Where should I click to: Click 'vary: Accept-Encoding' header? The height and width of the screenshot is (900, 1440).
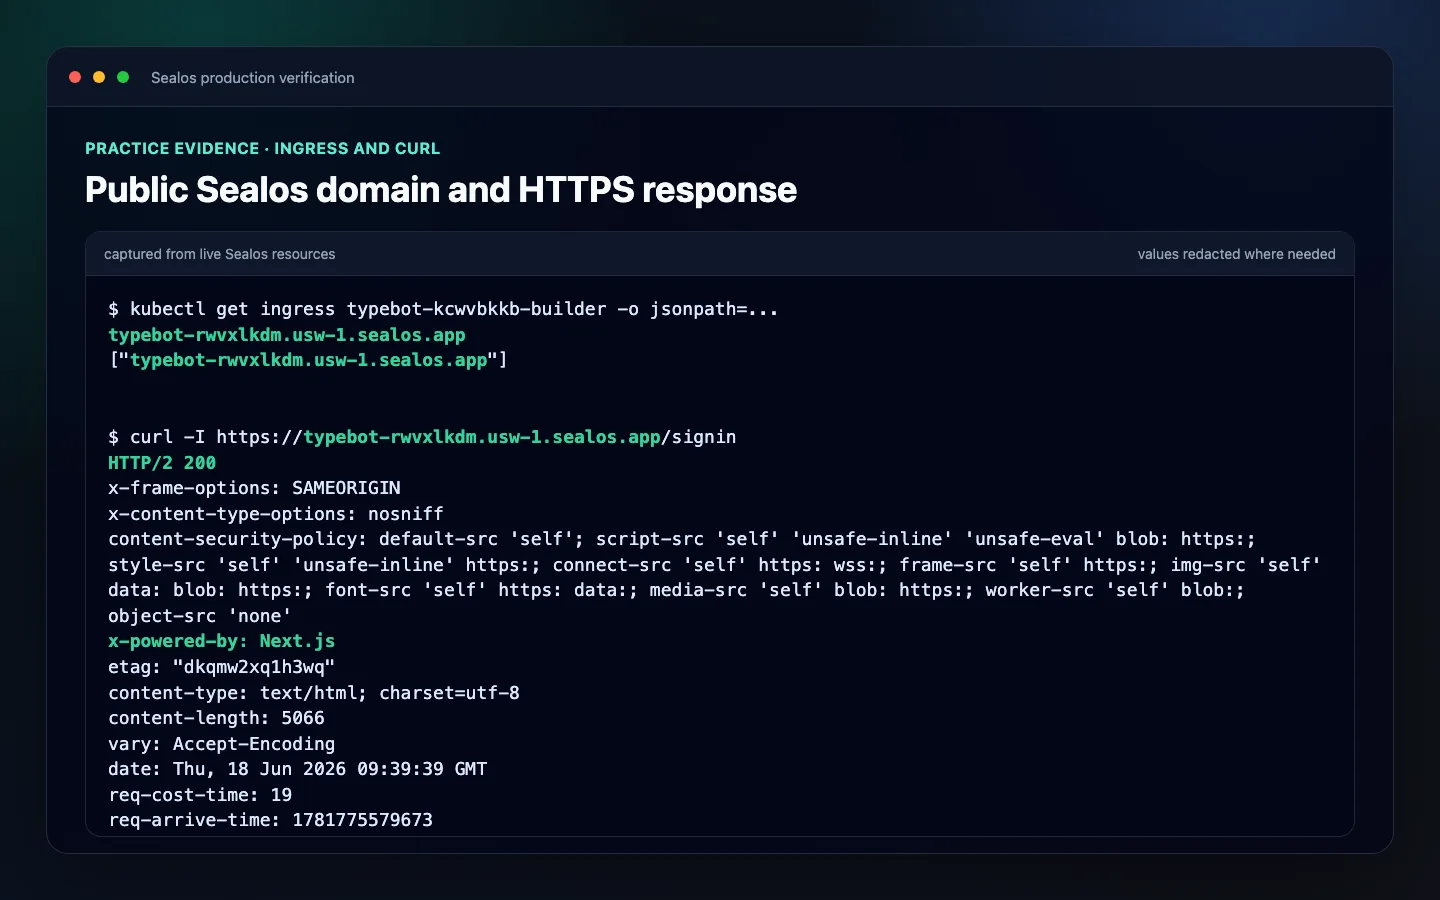click(x=222, y=744)
